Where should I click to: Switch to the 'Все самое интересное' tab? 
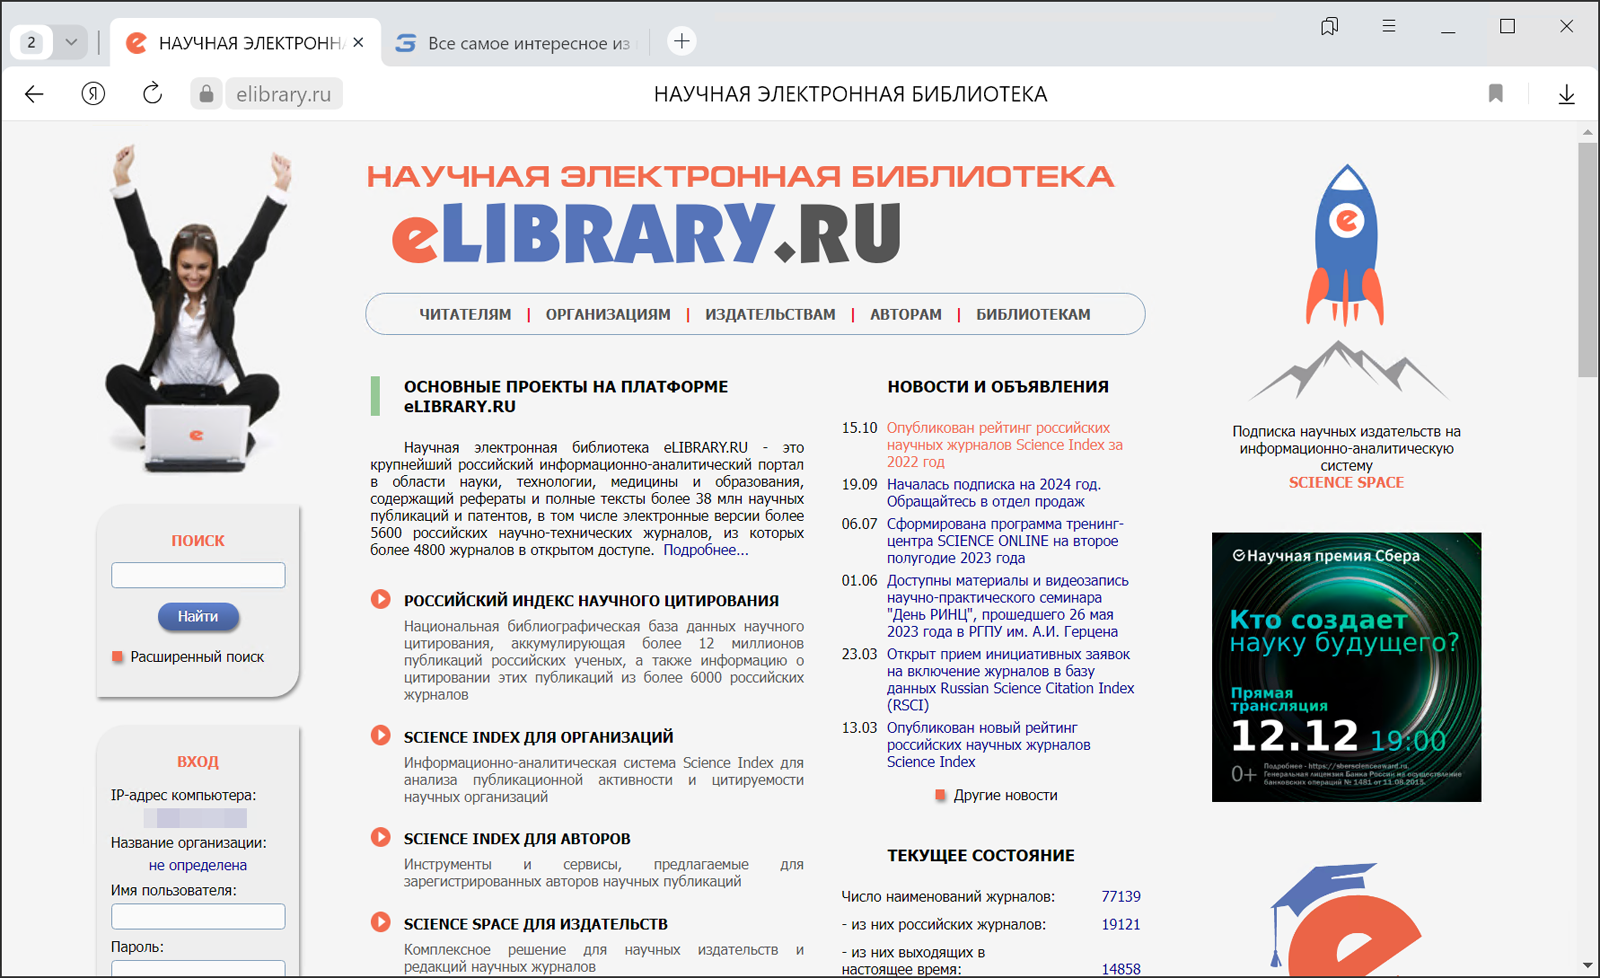click(x=517, y=43)
